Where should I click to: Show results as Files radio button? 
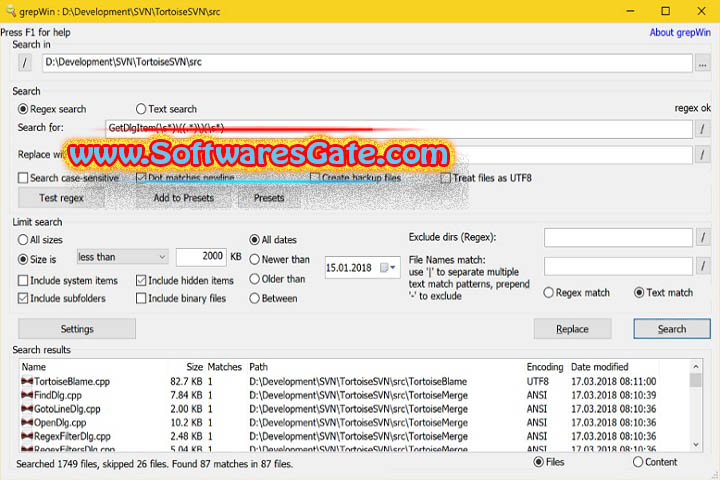pyautogui.click(x=539, y=462)
